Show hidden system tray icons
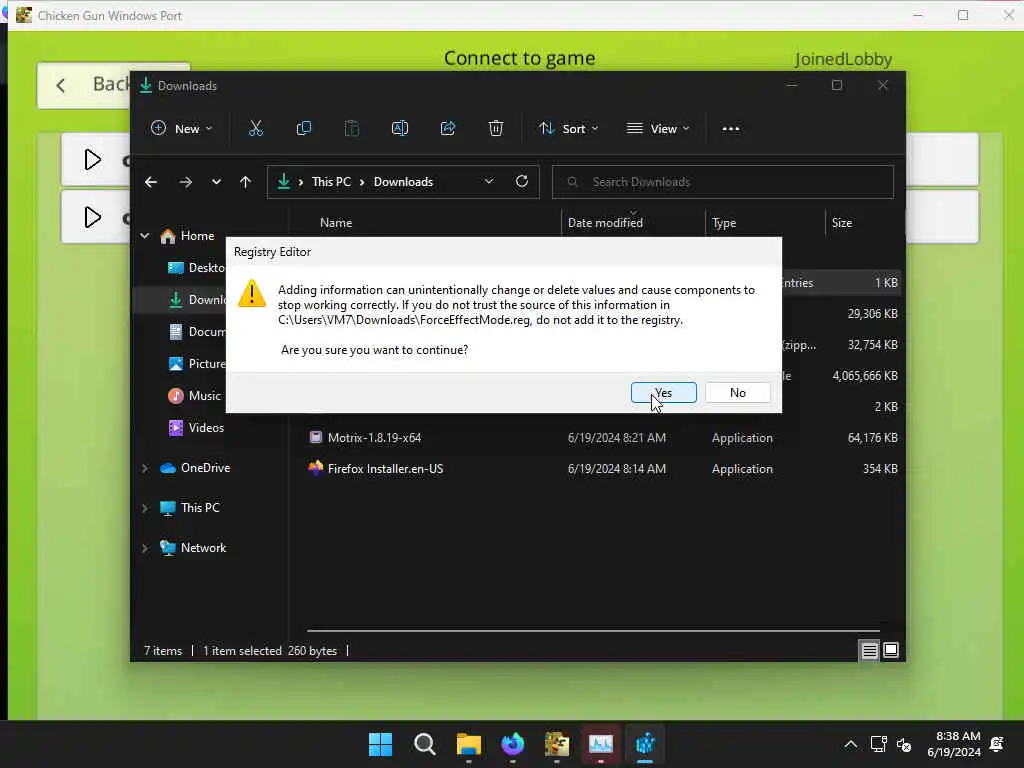Screen dimensions: 1024x768 [850, 744]
